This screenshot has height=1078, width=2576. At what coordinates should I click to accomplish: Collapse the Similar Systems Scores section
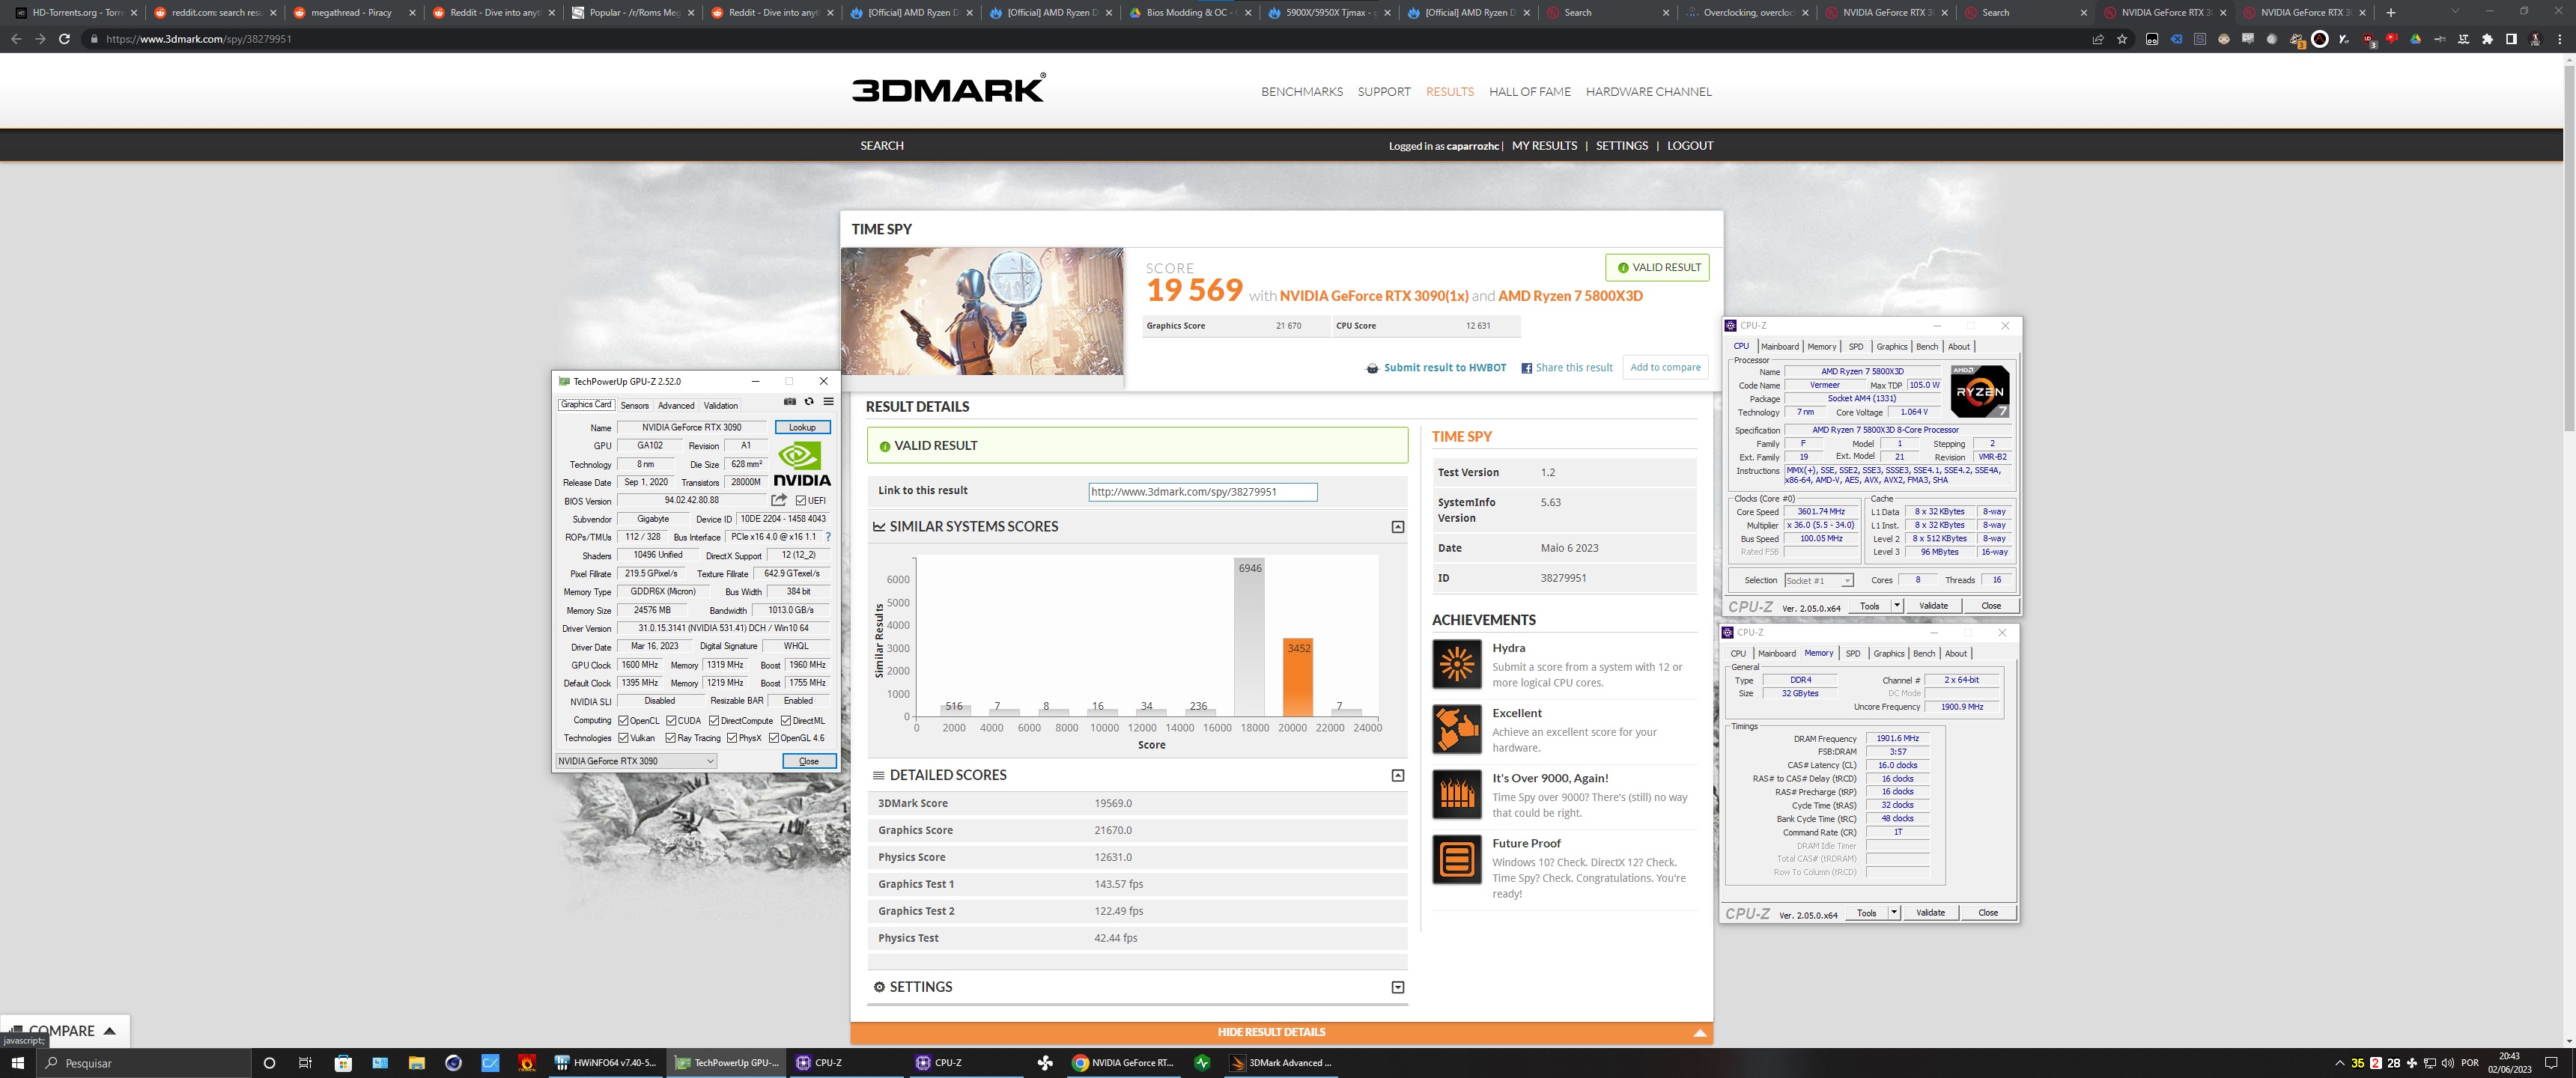click(x=1398, y=527)
